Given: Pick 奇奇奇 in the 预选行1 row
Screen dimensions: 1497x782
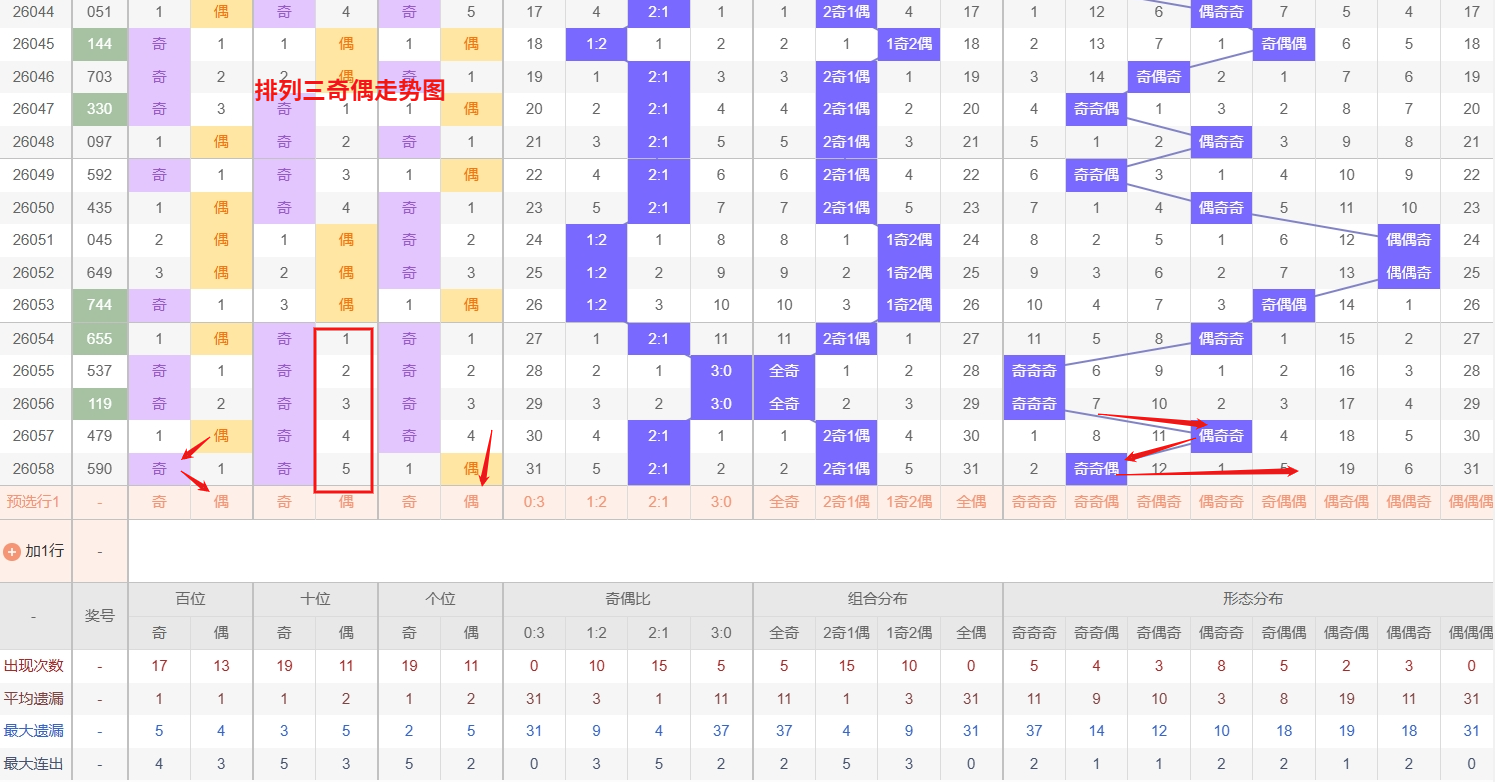Looking at the screenshot, I should coord(1034,502).
